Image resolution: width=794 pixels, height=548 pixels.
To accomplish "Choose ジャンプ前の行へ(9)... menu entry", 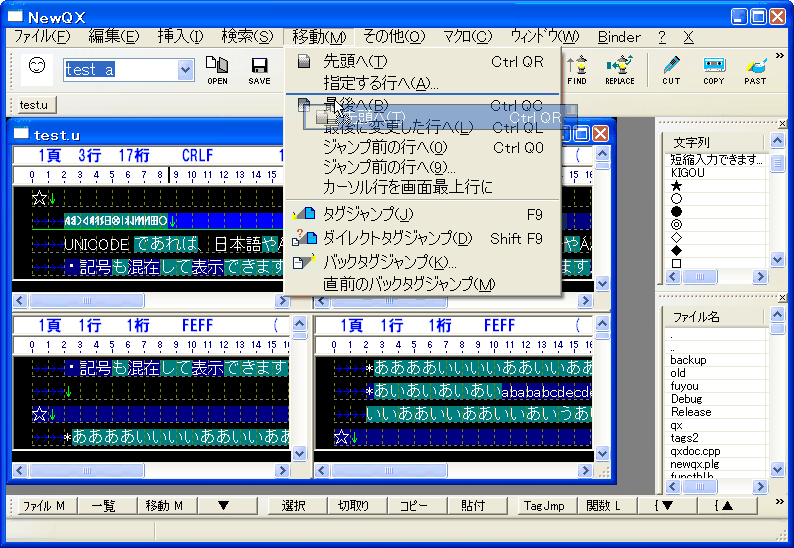I will [423, 167].
